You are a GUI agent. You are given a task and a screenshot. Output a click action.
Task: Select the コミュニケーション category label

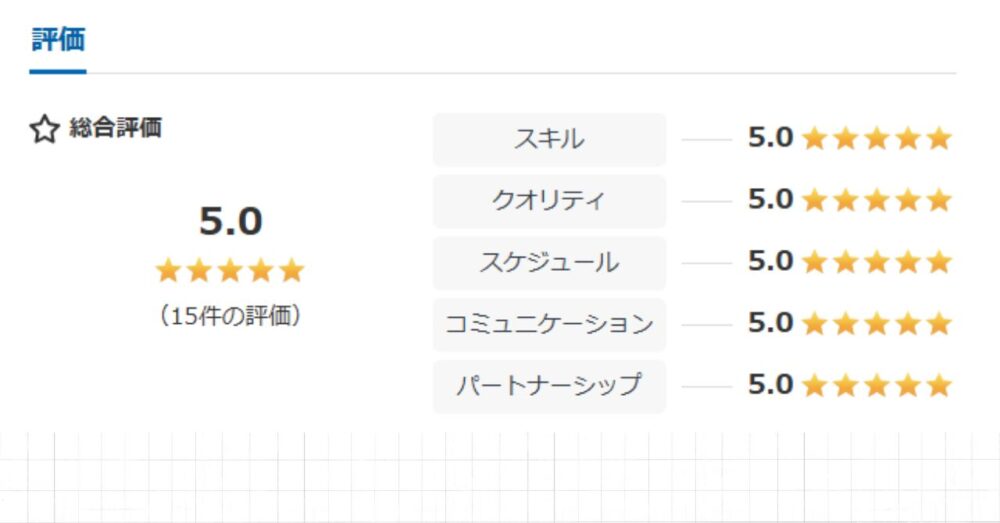pyautogui.click(x=549, y=325)
